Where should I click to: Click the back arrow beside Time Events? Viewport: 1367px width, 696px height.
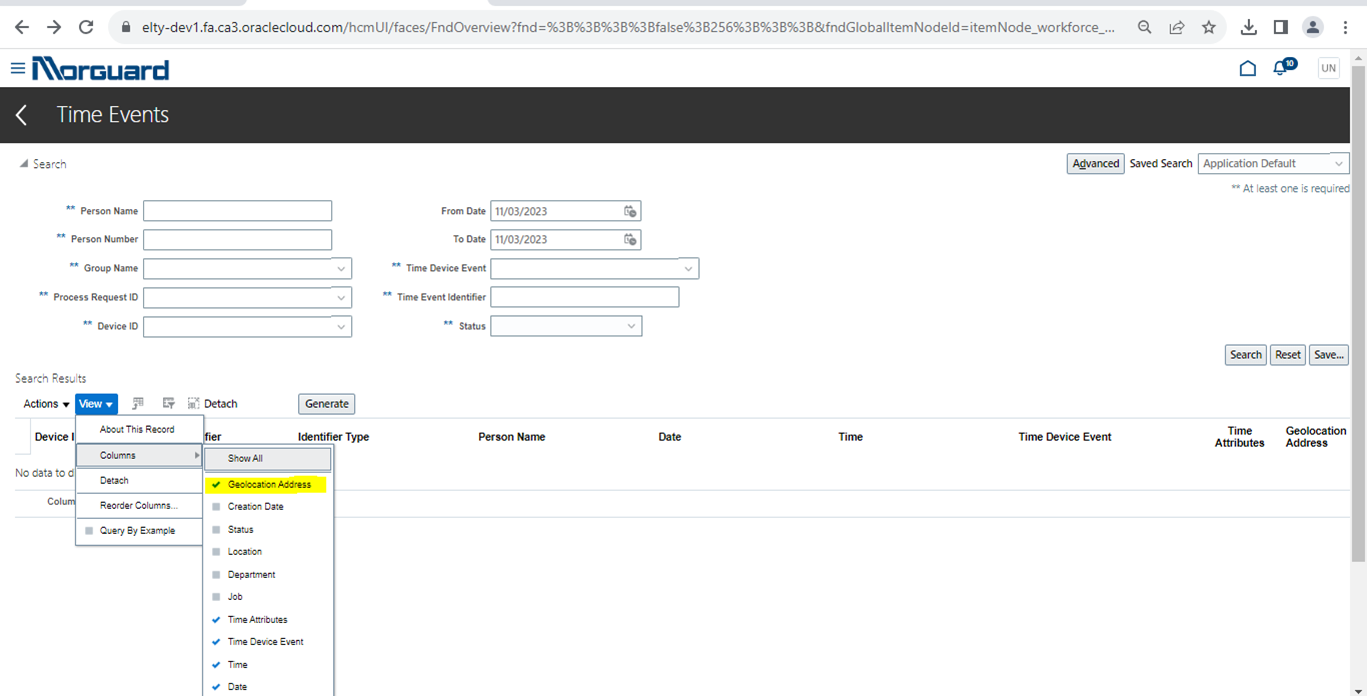[22, 115]
